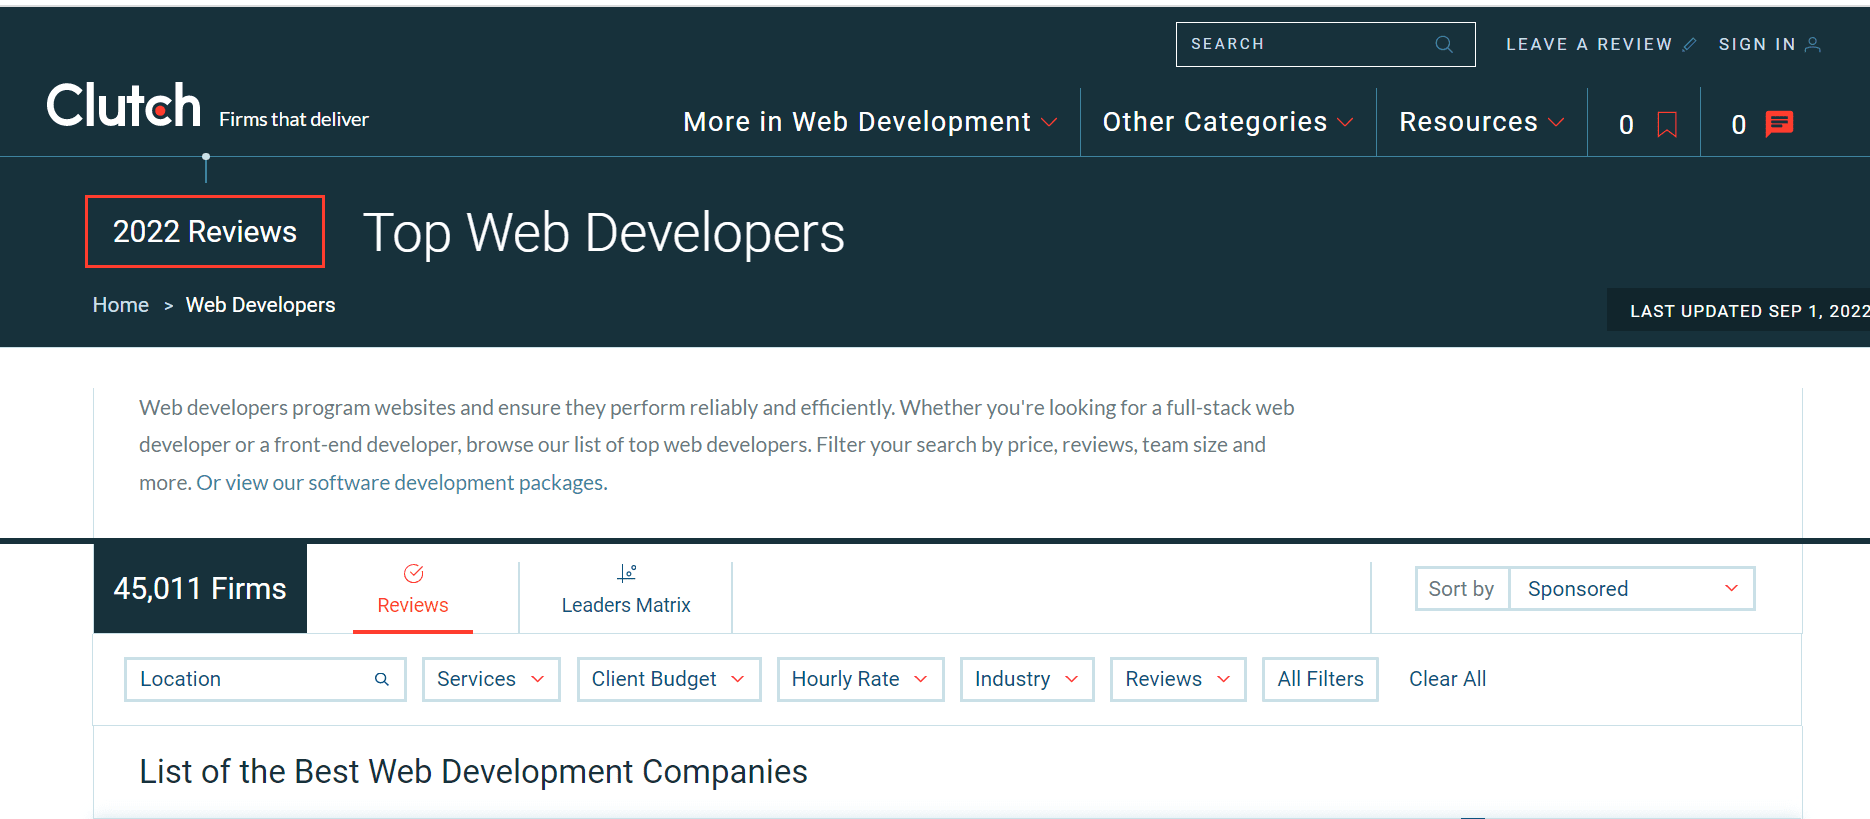The image size is (1870, 819).
Task: Open the Sort by Sponsored dropdown
Action: 1630,589
